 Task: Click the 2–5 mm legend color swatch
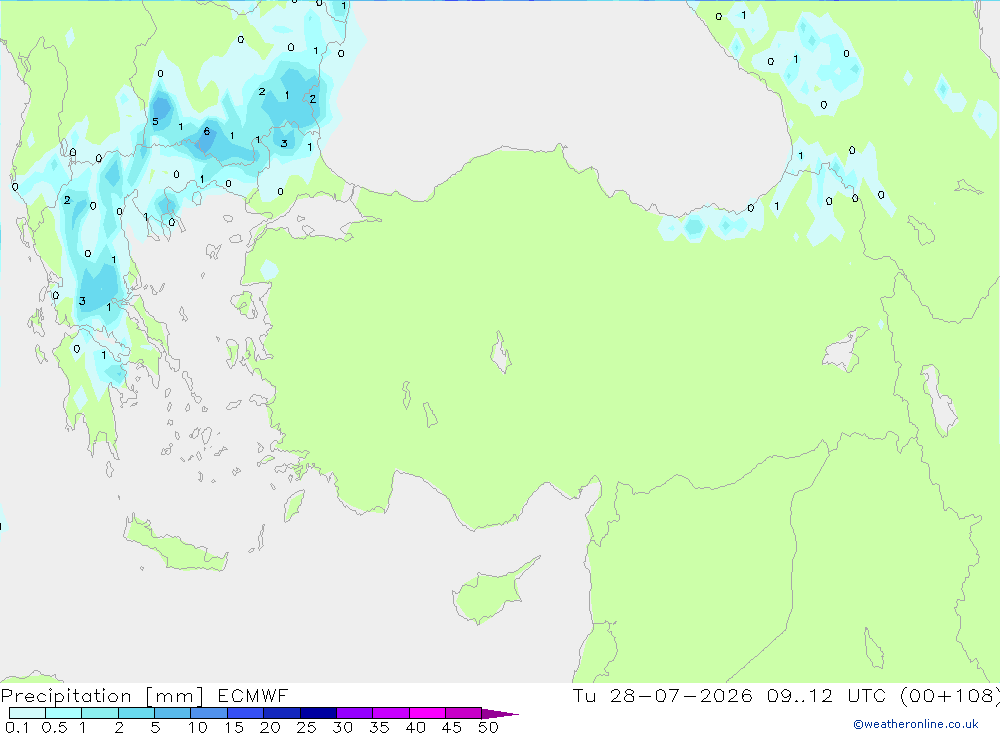(136, 713)
